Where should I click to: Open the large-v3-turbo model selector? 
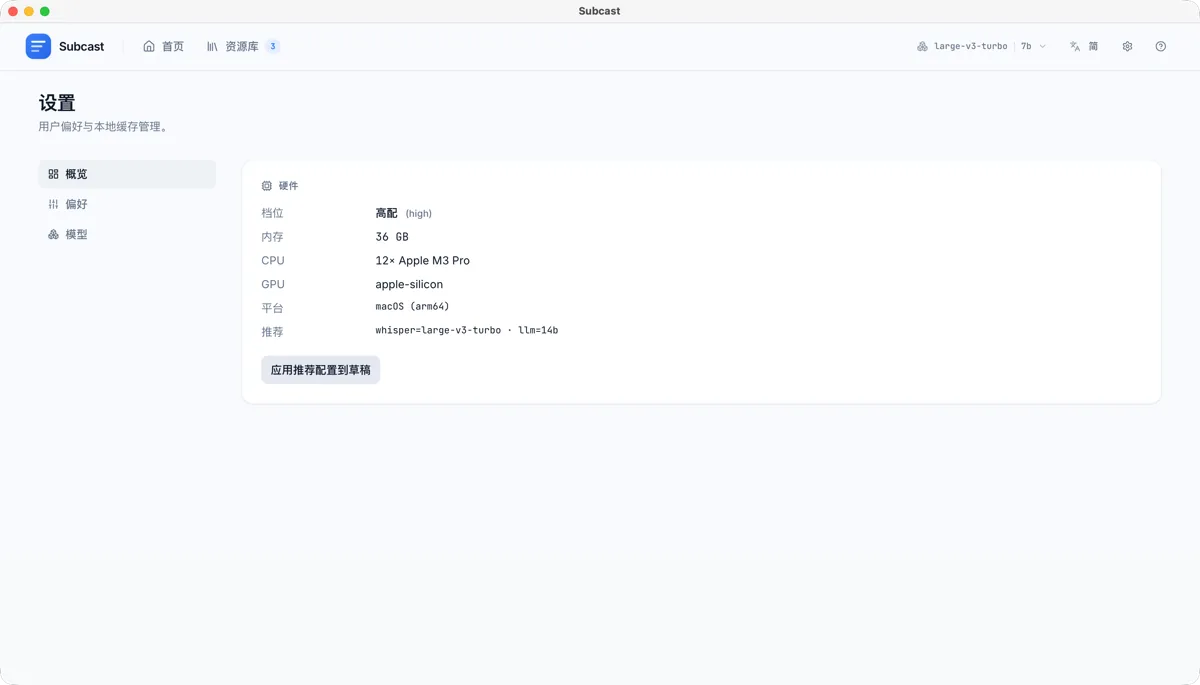click(970, 46)
